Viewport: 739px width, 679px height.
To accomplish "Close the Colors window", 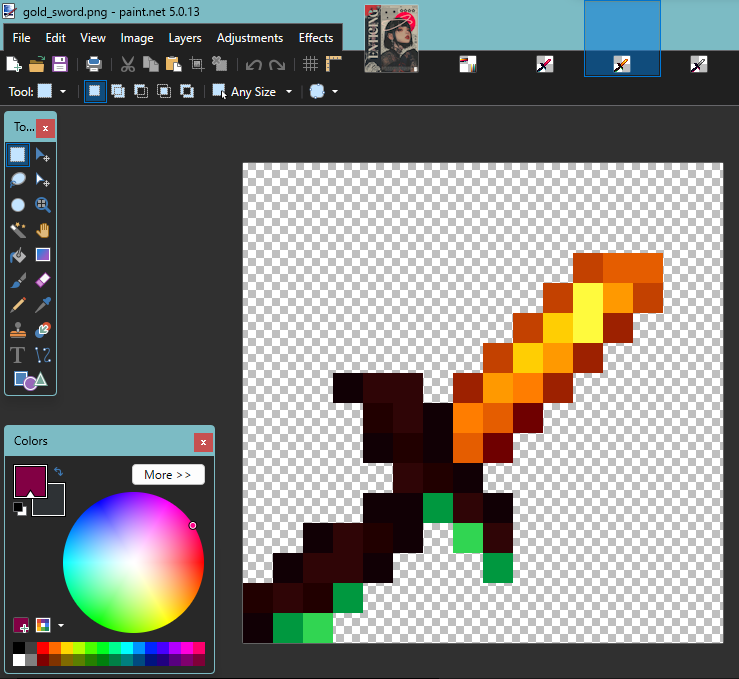I will pos(203,442).
